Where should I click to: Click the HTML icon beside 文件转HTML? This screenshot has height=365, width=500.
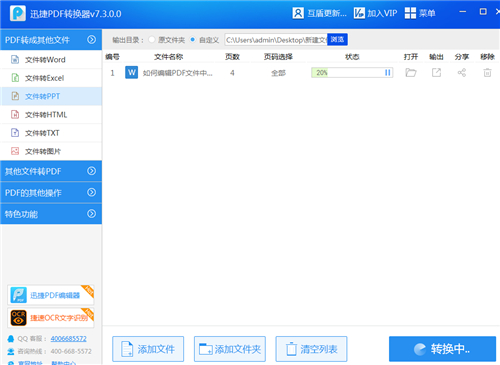click(x=15, y=115)
